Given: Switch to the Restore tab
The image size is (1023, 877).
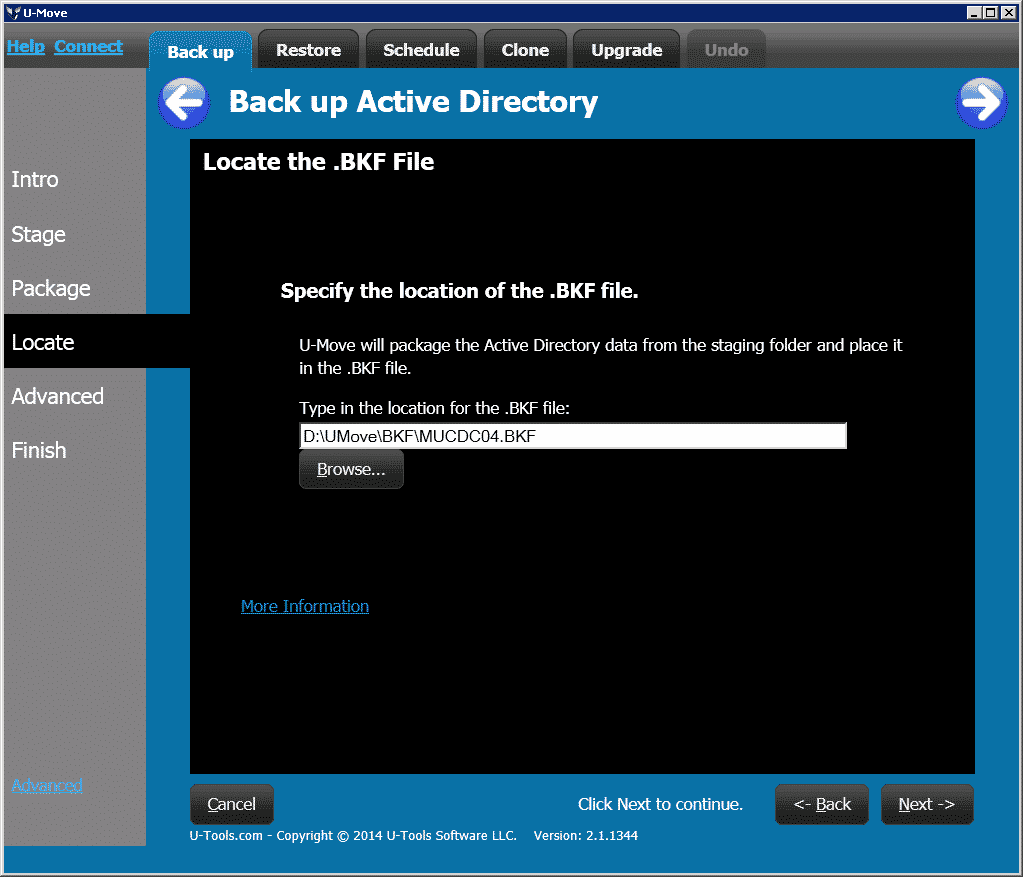Looking at the screenshot, I should pos(309,50).
